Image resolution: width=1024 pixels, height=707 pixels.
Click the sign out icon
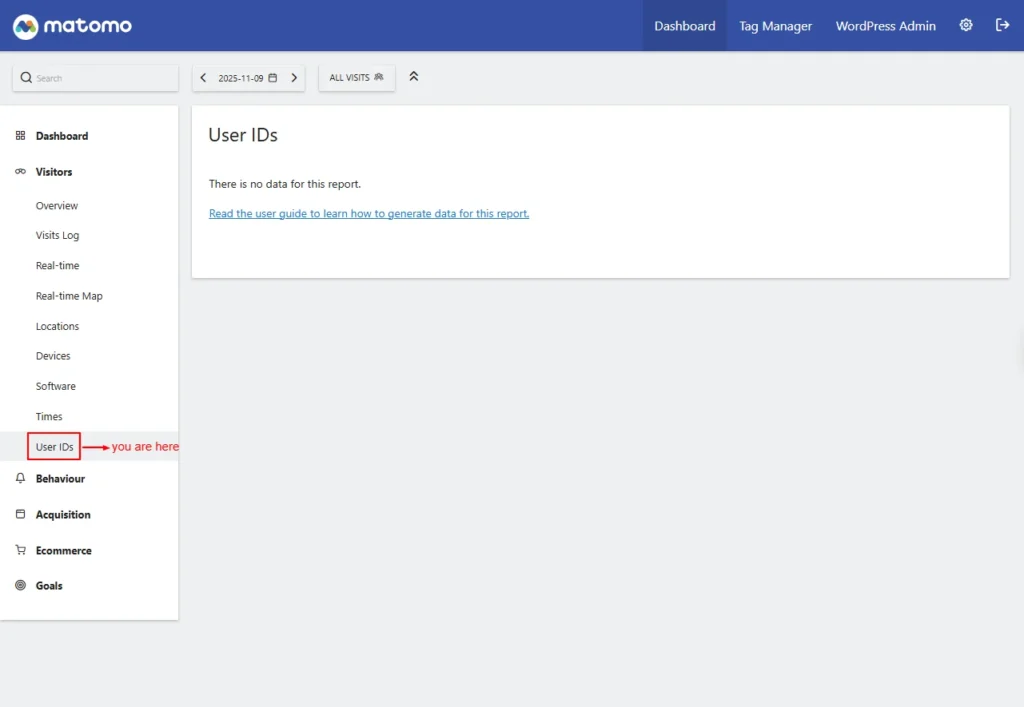click(x=1002, y=26)
